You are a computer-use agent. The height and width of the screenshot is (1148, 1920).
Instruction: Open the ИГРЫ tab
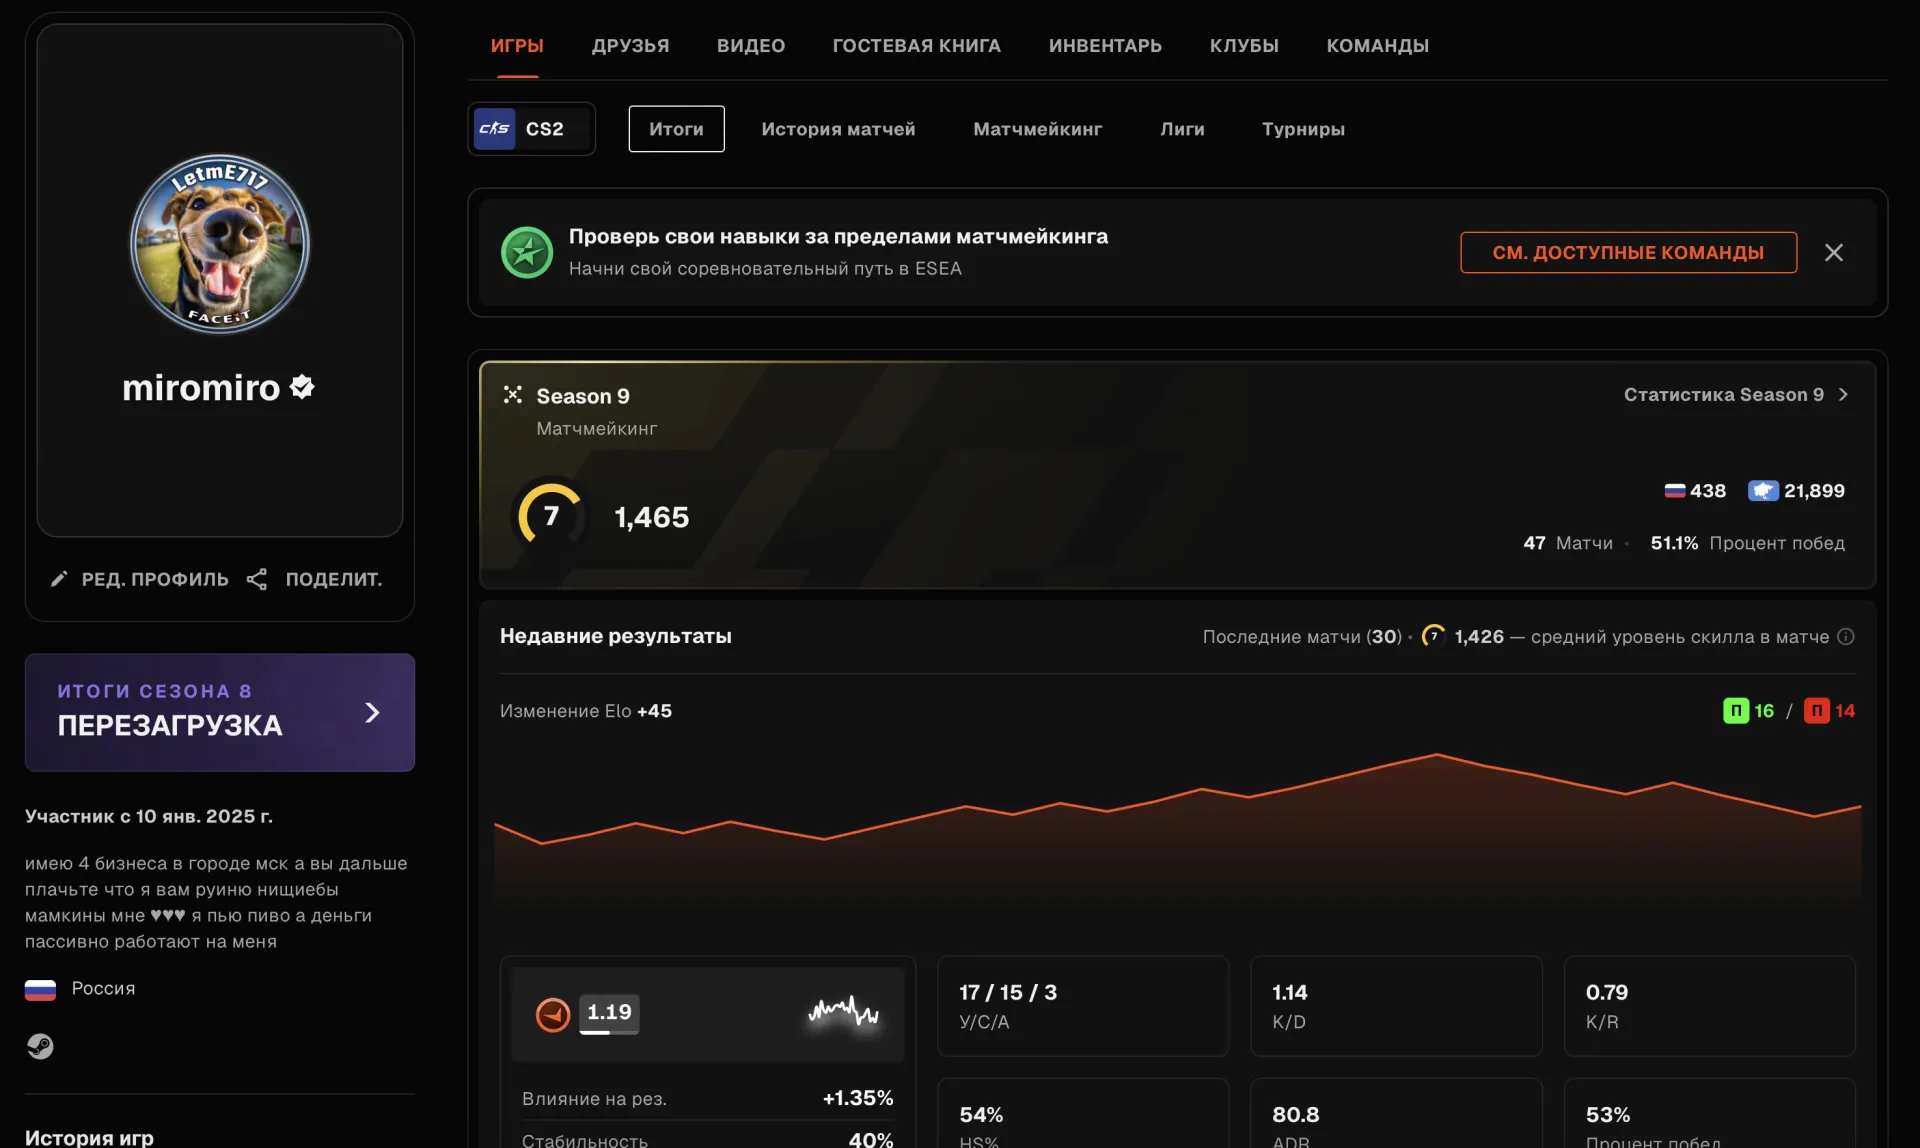tap(517, 46)
